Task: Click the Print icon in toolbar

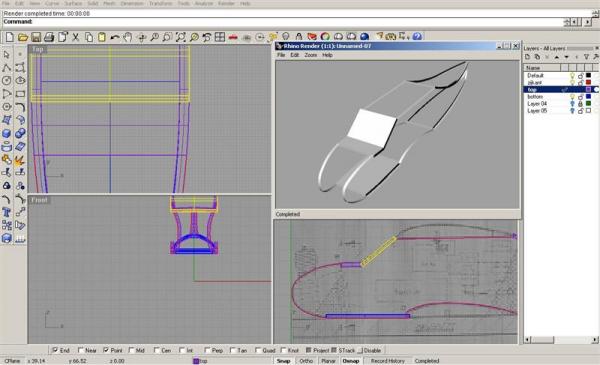Action: tap(49, 37)
